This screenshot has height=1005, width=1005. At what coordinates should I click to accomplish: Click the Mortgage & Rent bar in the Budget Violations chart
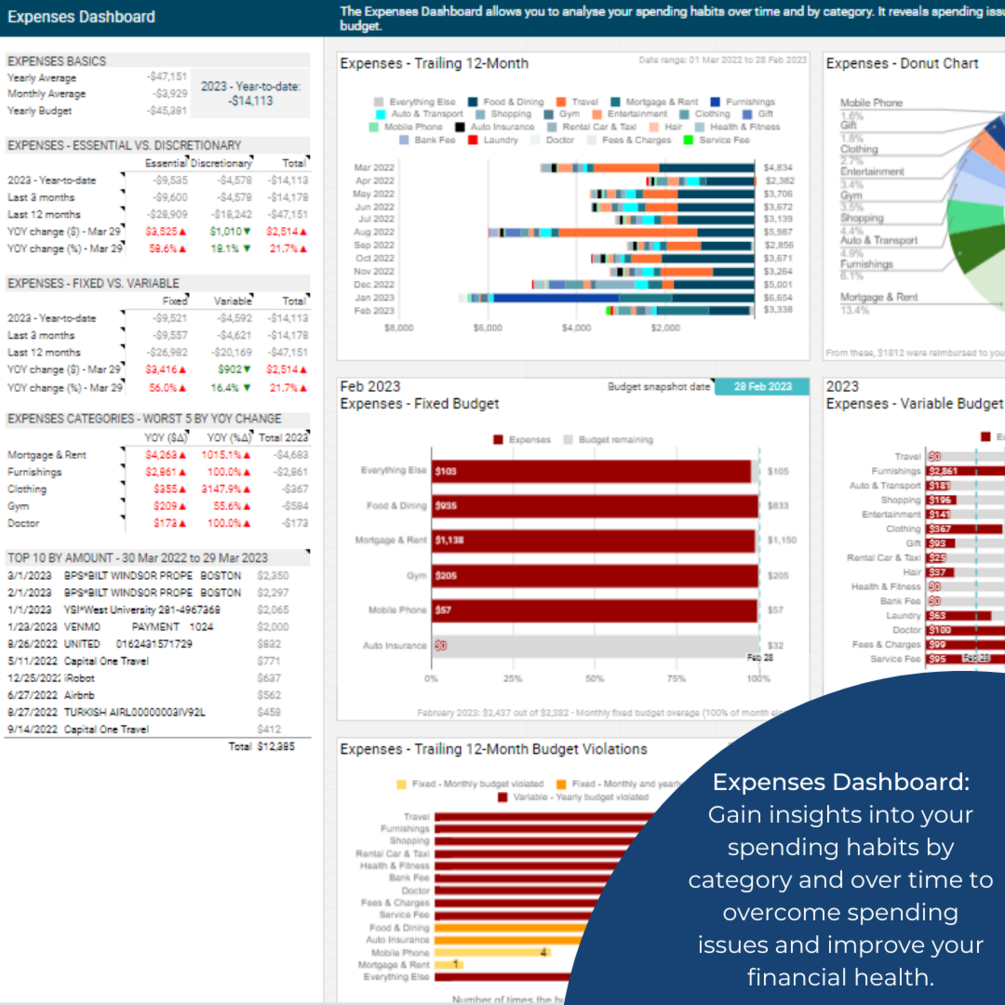pos(449,965)
